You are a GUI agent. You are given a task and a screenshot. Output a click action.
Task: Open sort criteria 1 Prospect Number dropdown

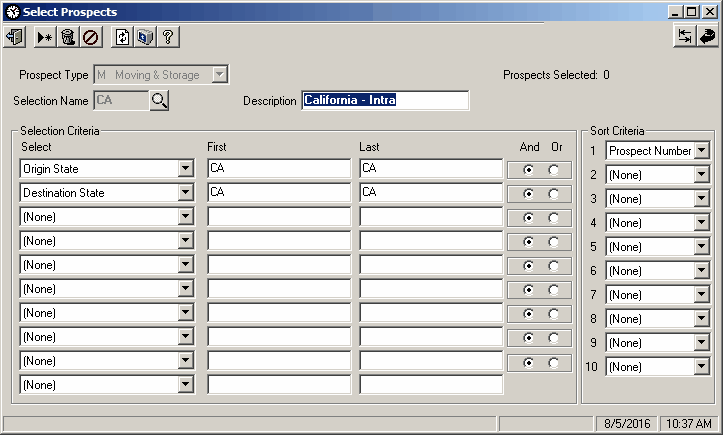(701, 150)
